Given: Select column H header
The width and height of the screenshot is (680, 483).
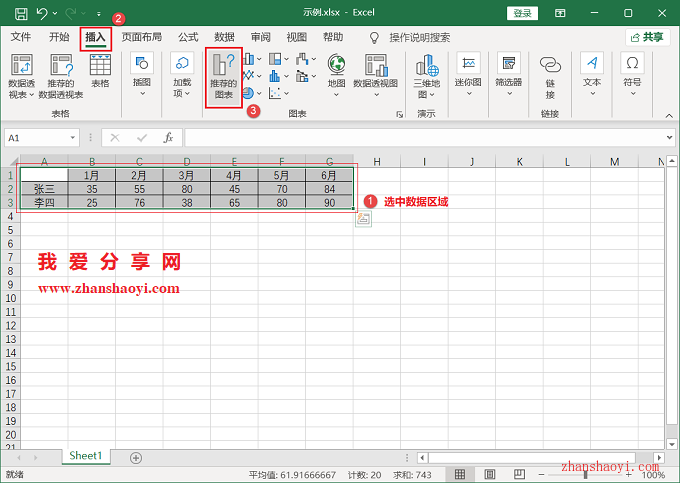Looking at the screenshot, I should (x=376, y=162).
